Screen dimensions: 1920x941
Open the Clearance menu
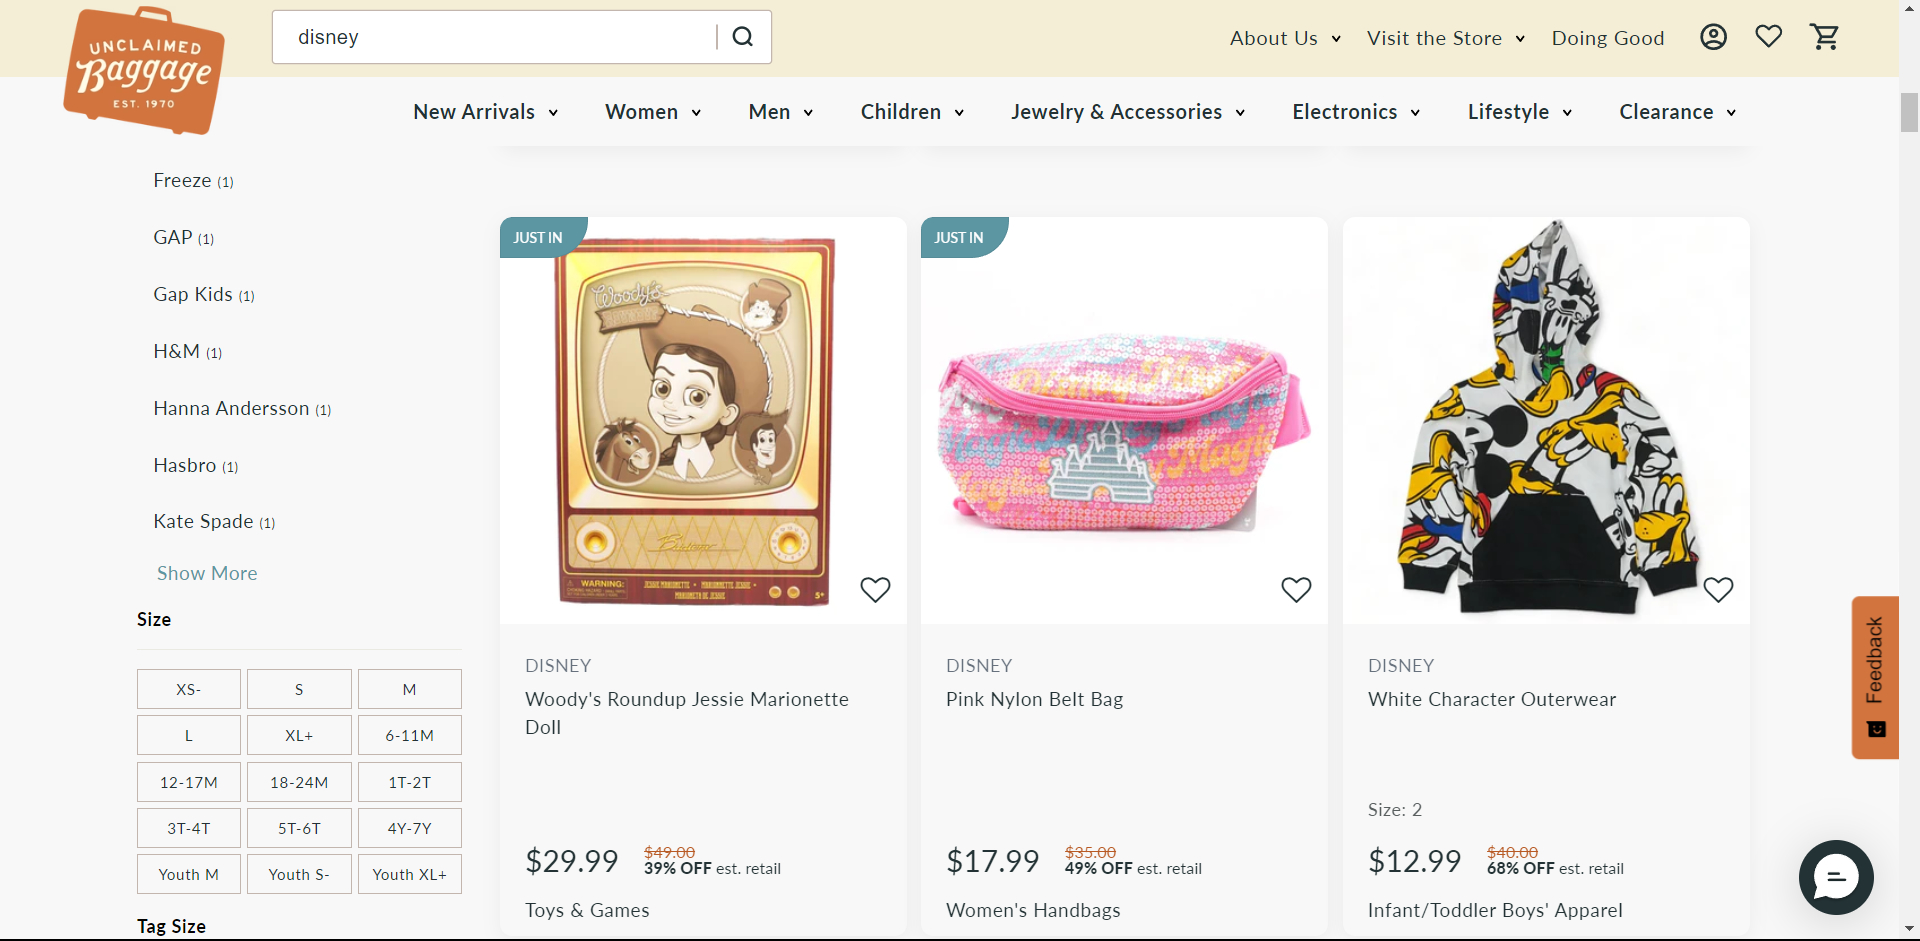tap(1677, 112)
